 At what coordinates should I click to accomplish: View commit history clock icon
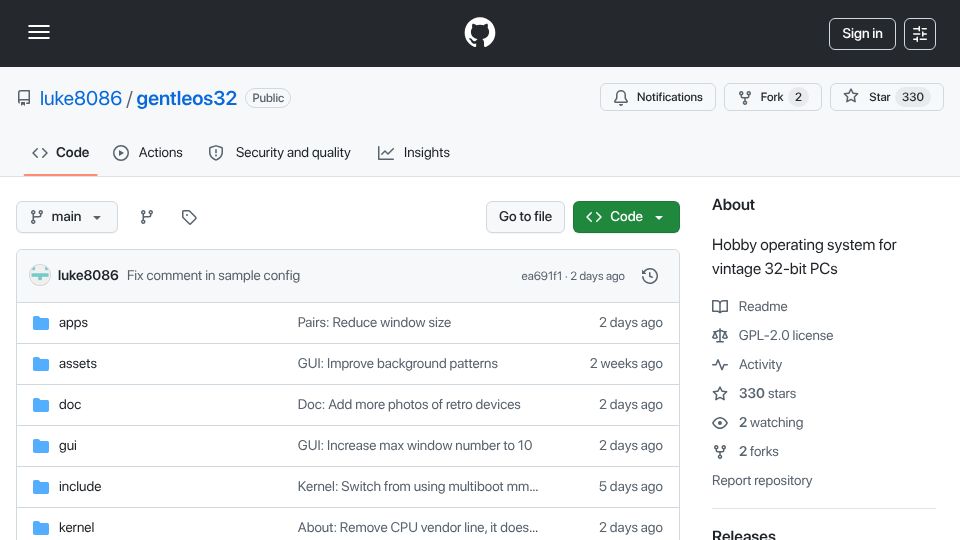coord(650,276)
